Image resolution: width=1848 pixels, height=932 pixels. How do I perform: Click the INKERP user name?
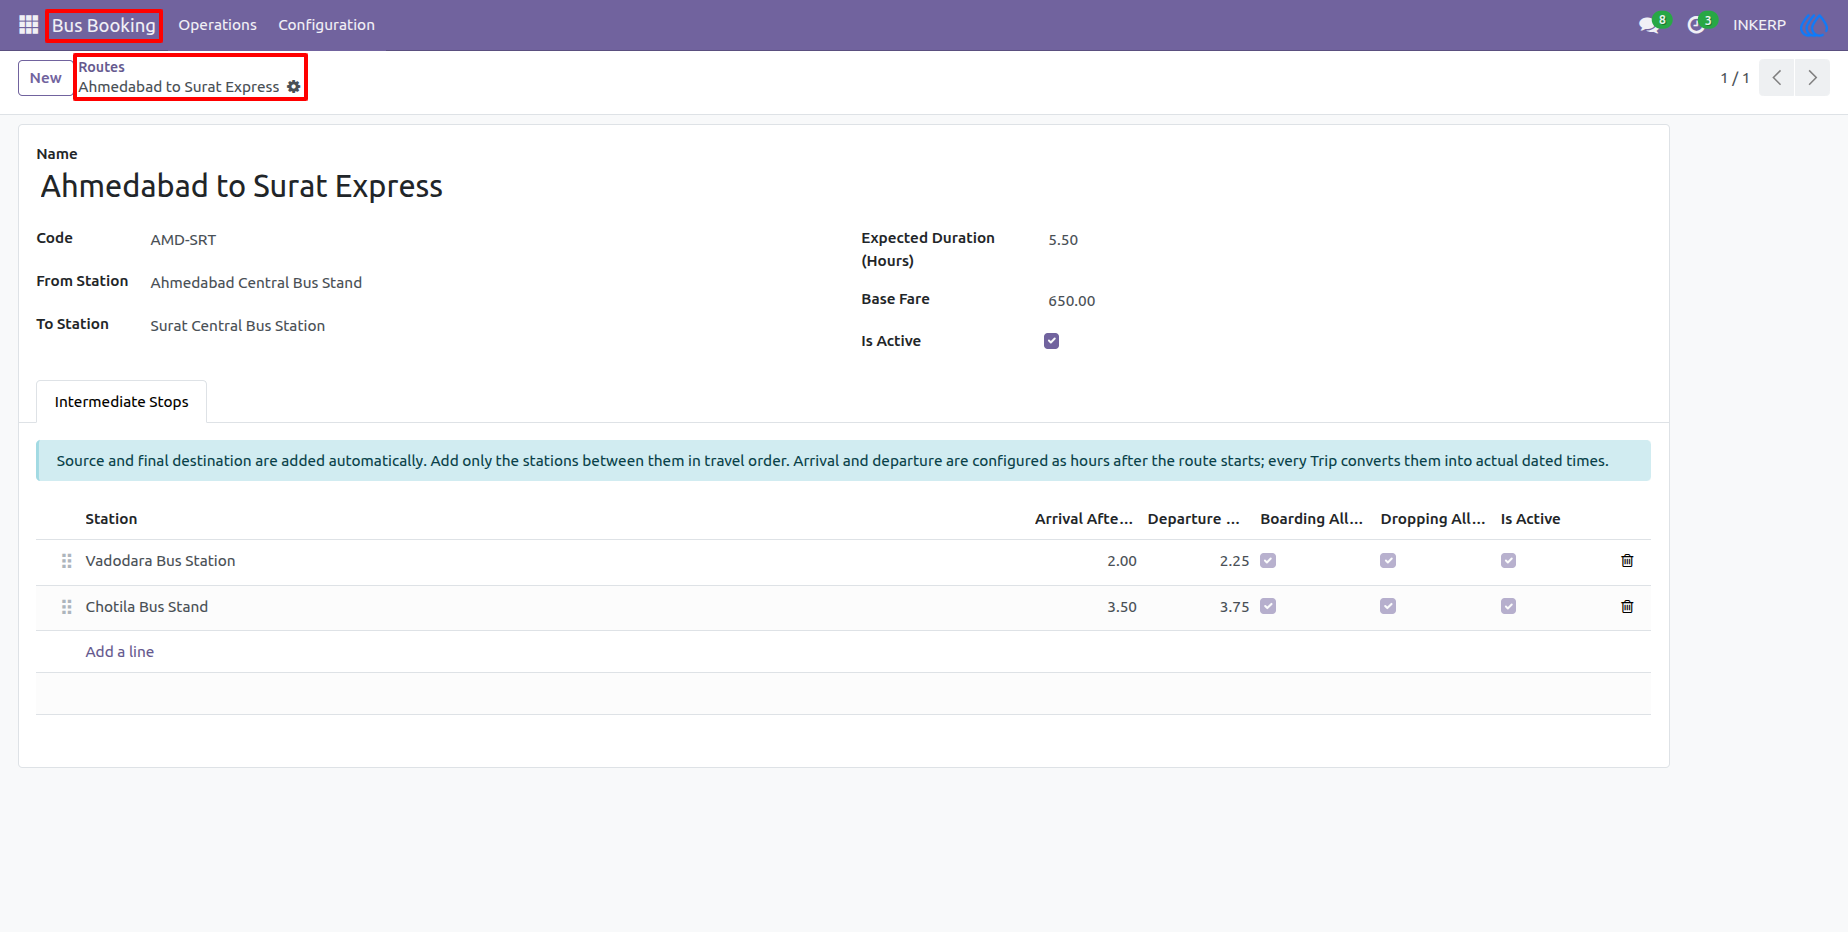(1759, 25)
